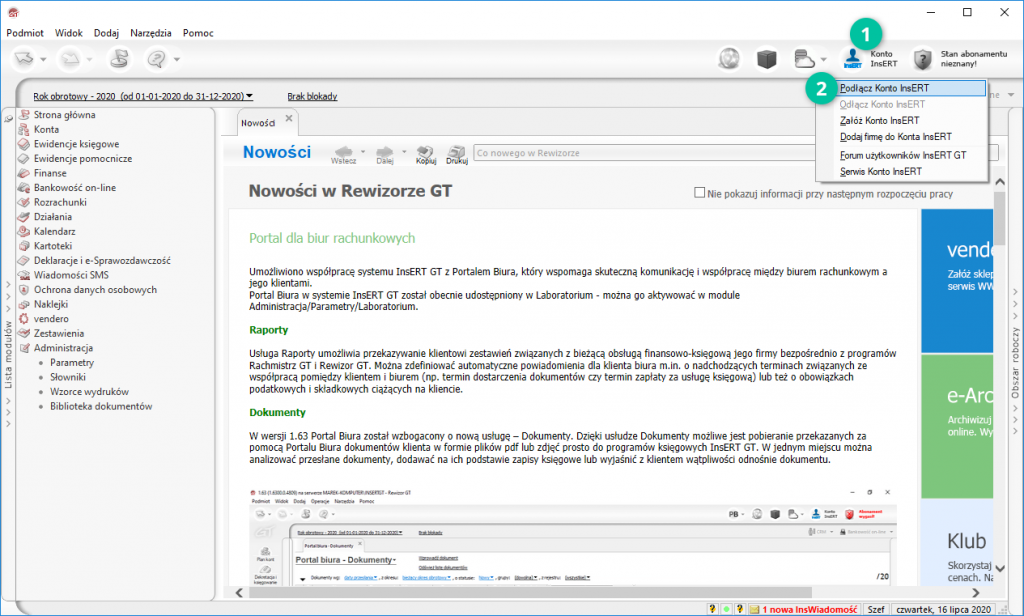The height and width of the screenshot is (616, 1024).
Task: Click the Konta module icon
Action: [x=24, y=129]
